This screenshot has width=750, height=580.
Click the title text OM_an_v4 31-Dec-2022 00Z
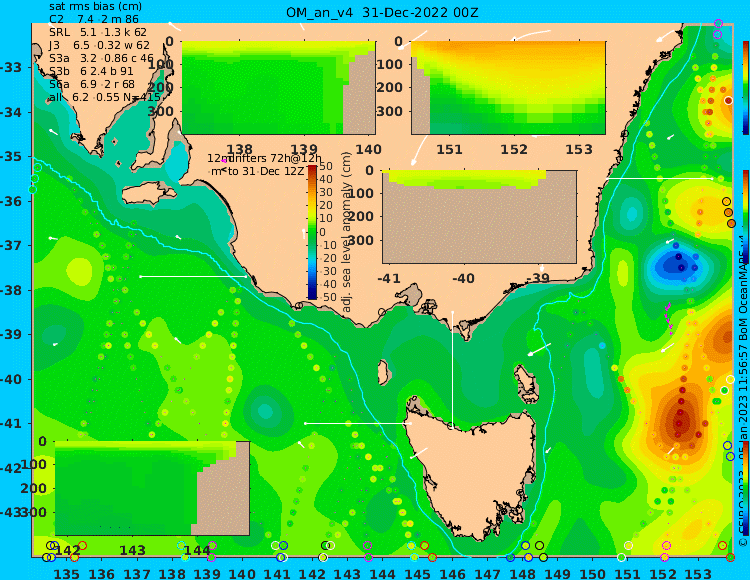click(x=382, y=13)
